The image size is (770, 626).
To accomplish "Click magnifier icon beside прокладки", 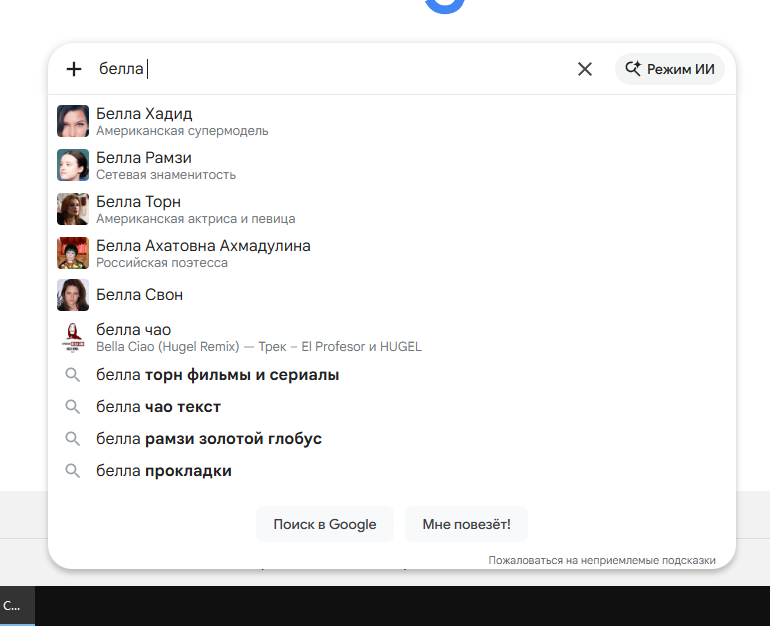I will (x=73, y=471).
